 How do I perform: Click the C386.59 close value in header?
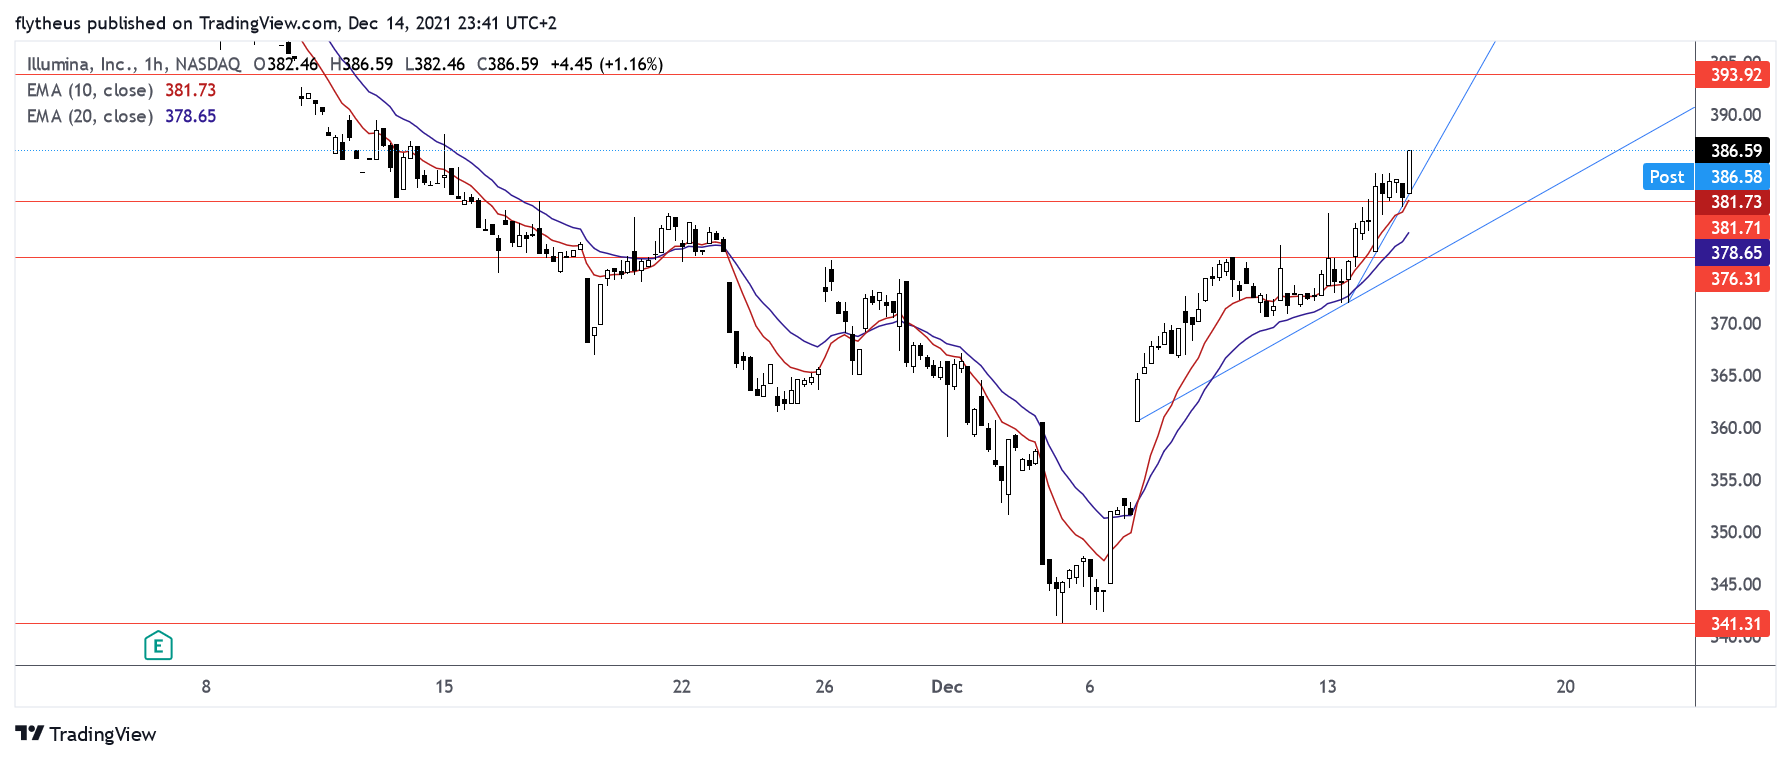point(508,64)
